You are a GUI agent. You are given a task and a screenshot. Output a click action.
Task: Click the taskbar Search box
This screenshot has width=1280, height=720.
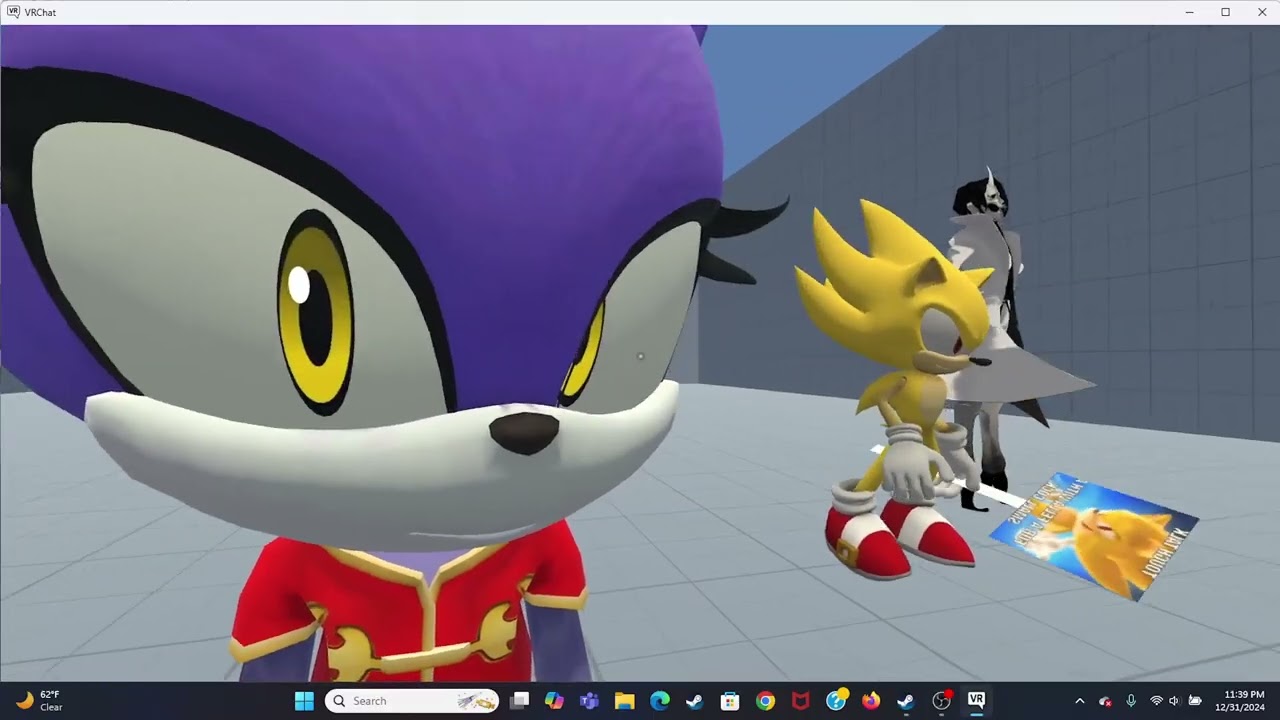pyautogui.click(x=412, y=701)
